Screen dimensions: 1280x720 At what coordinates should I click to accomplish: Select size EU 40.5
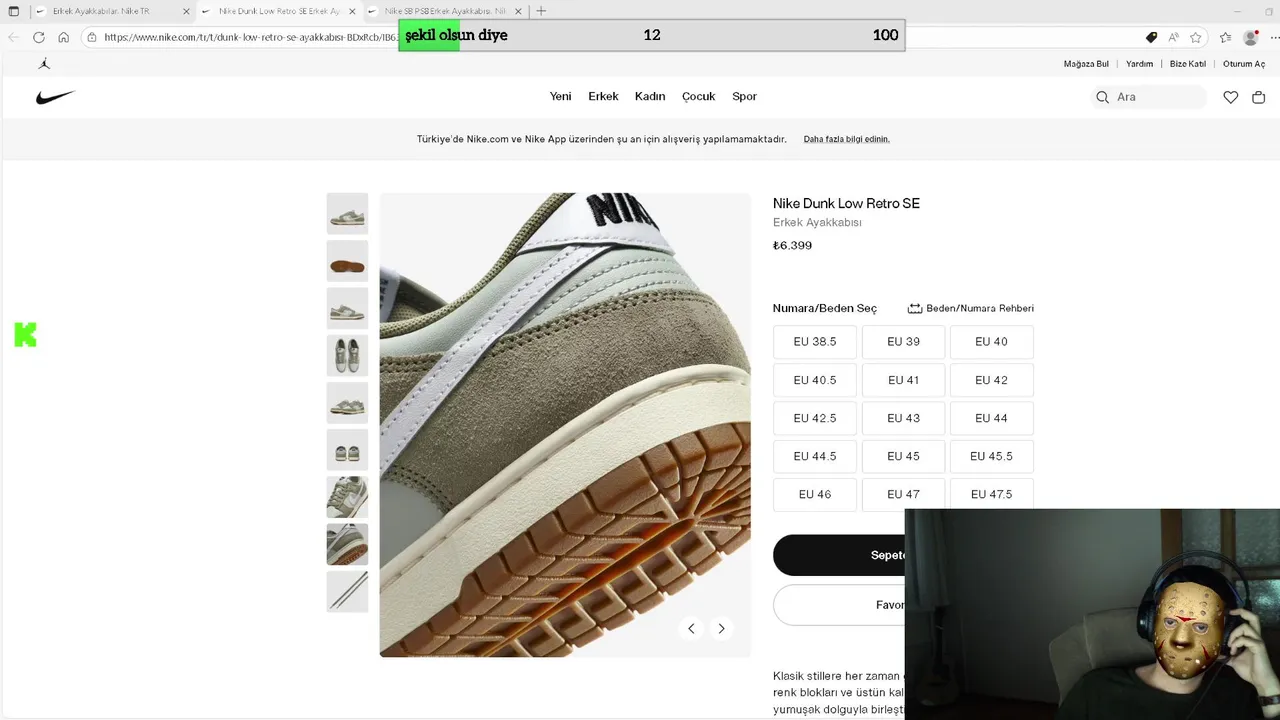[815, 380]
